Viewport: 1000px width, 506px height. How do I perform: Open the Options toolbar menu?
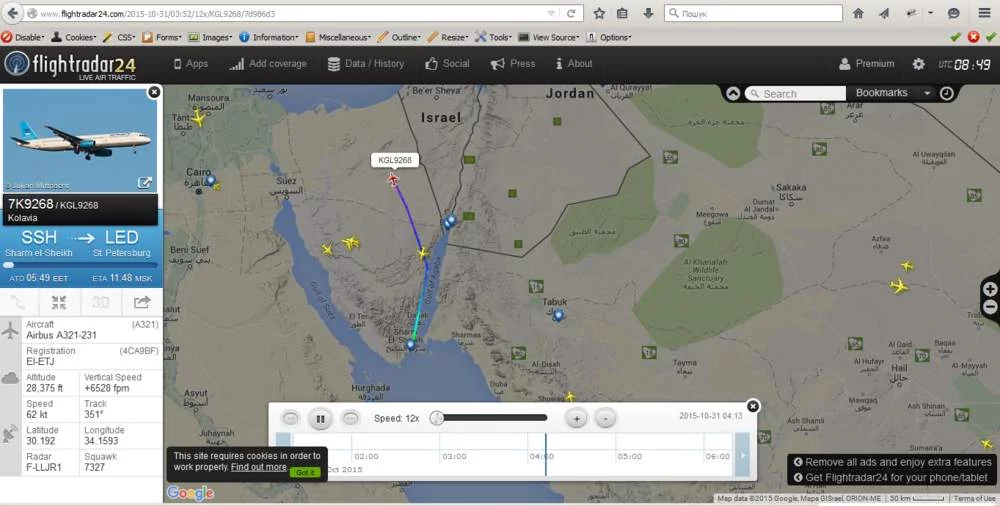[609, 38]
